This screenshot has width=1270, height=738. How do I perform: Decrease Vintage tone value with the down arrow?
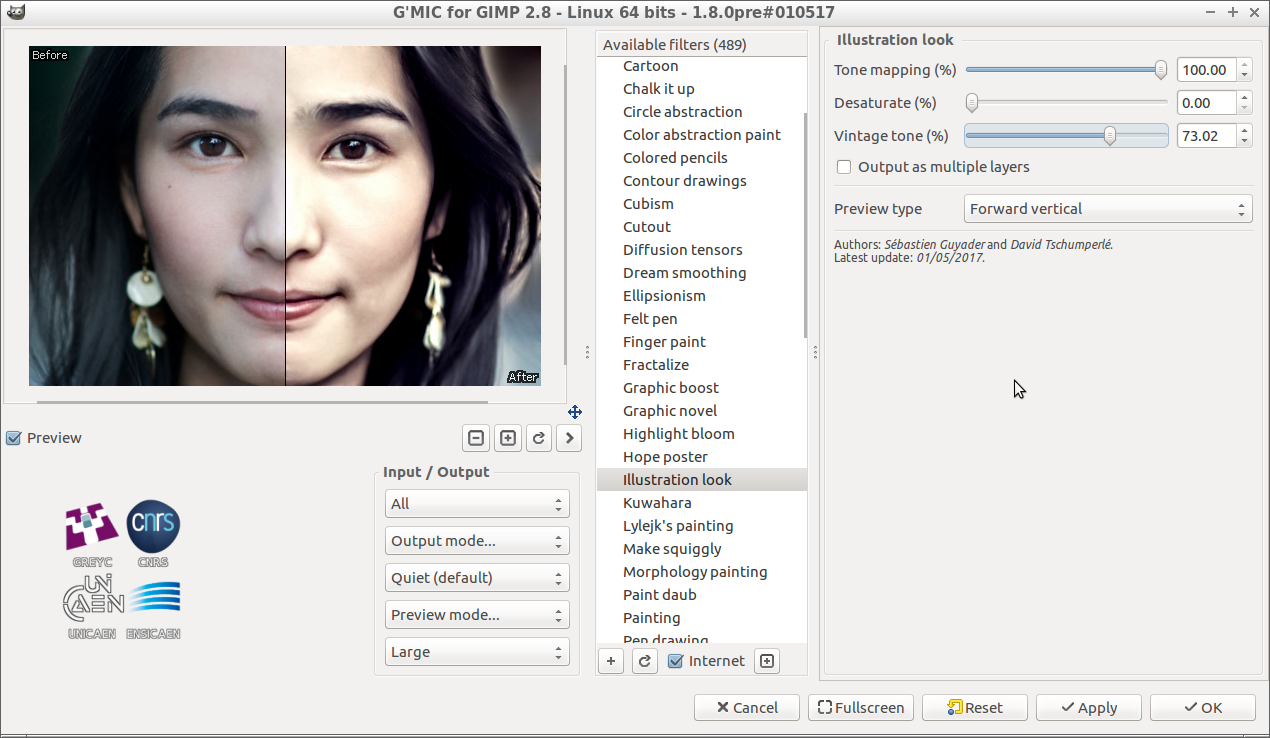pyautogui.click(x=1244, y=141)
